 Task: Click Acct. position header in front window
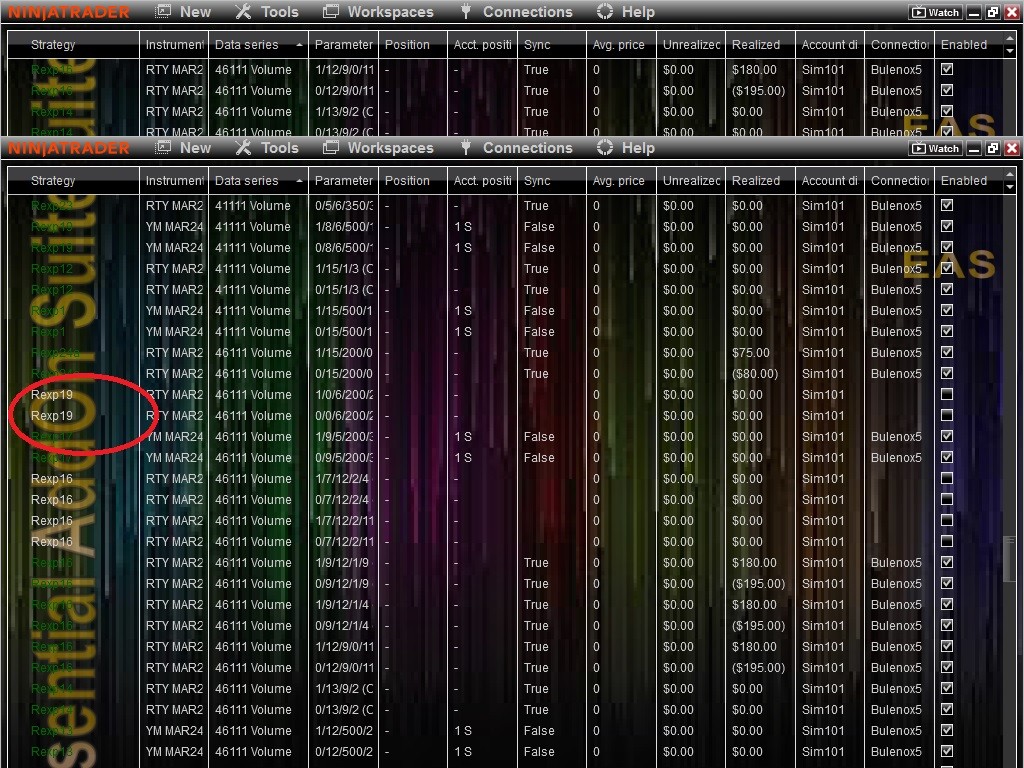[482, 181]
